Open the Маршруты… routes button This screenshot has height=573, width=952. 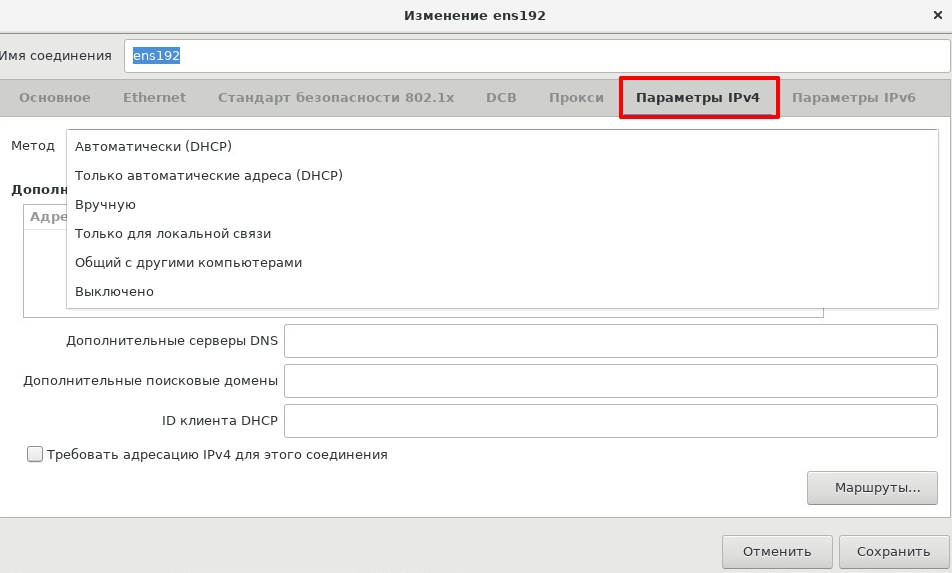click(872, 488)
